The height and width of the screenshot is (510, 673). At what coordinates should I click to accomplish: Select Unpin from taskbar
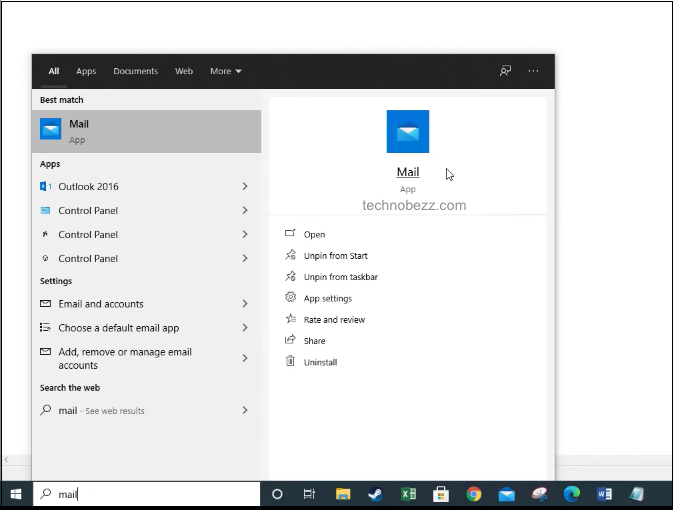[x=341, y=277]
